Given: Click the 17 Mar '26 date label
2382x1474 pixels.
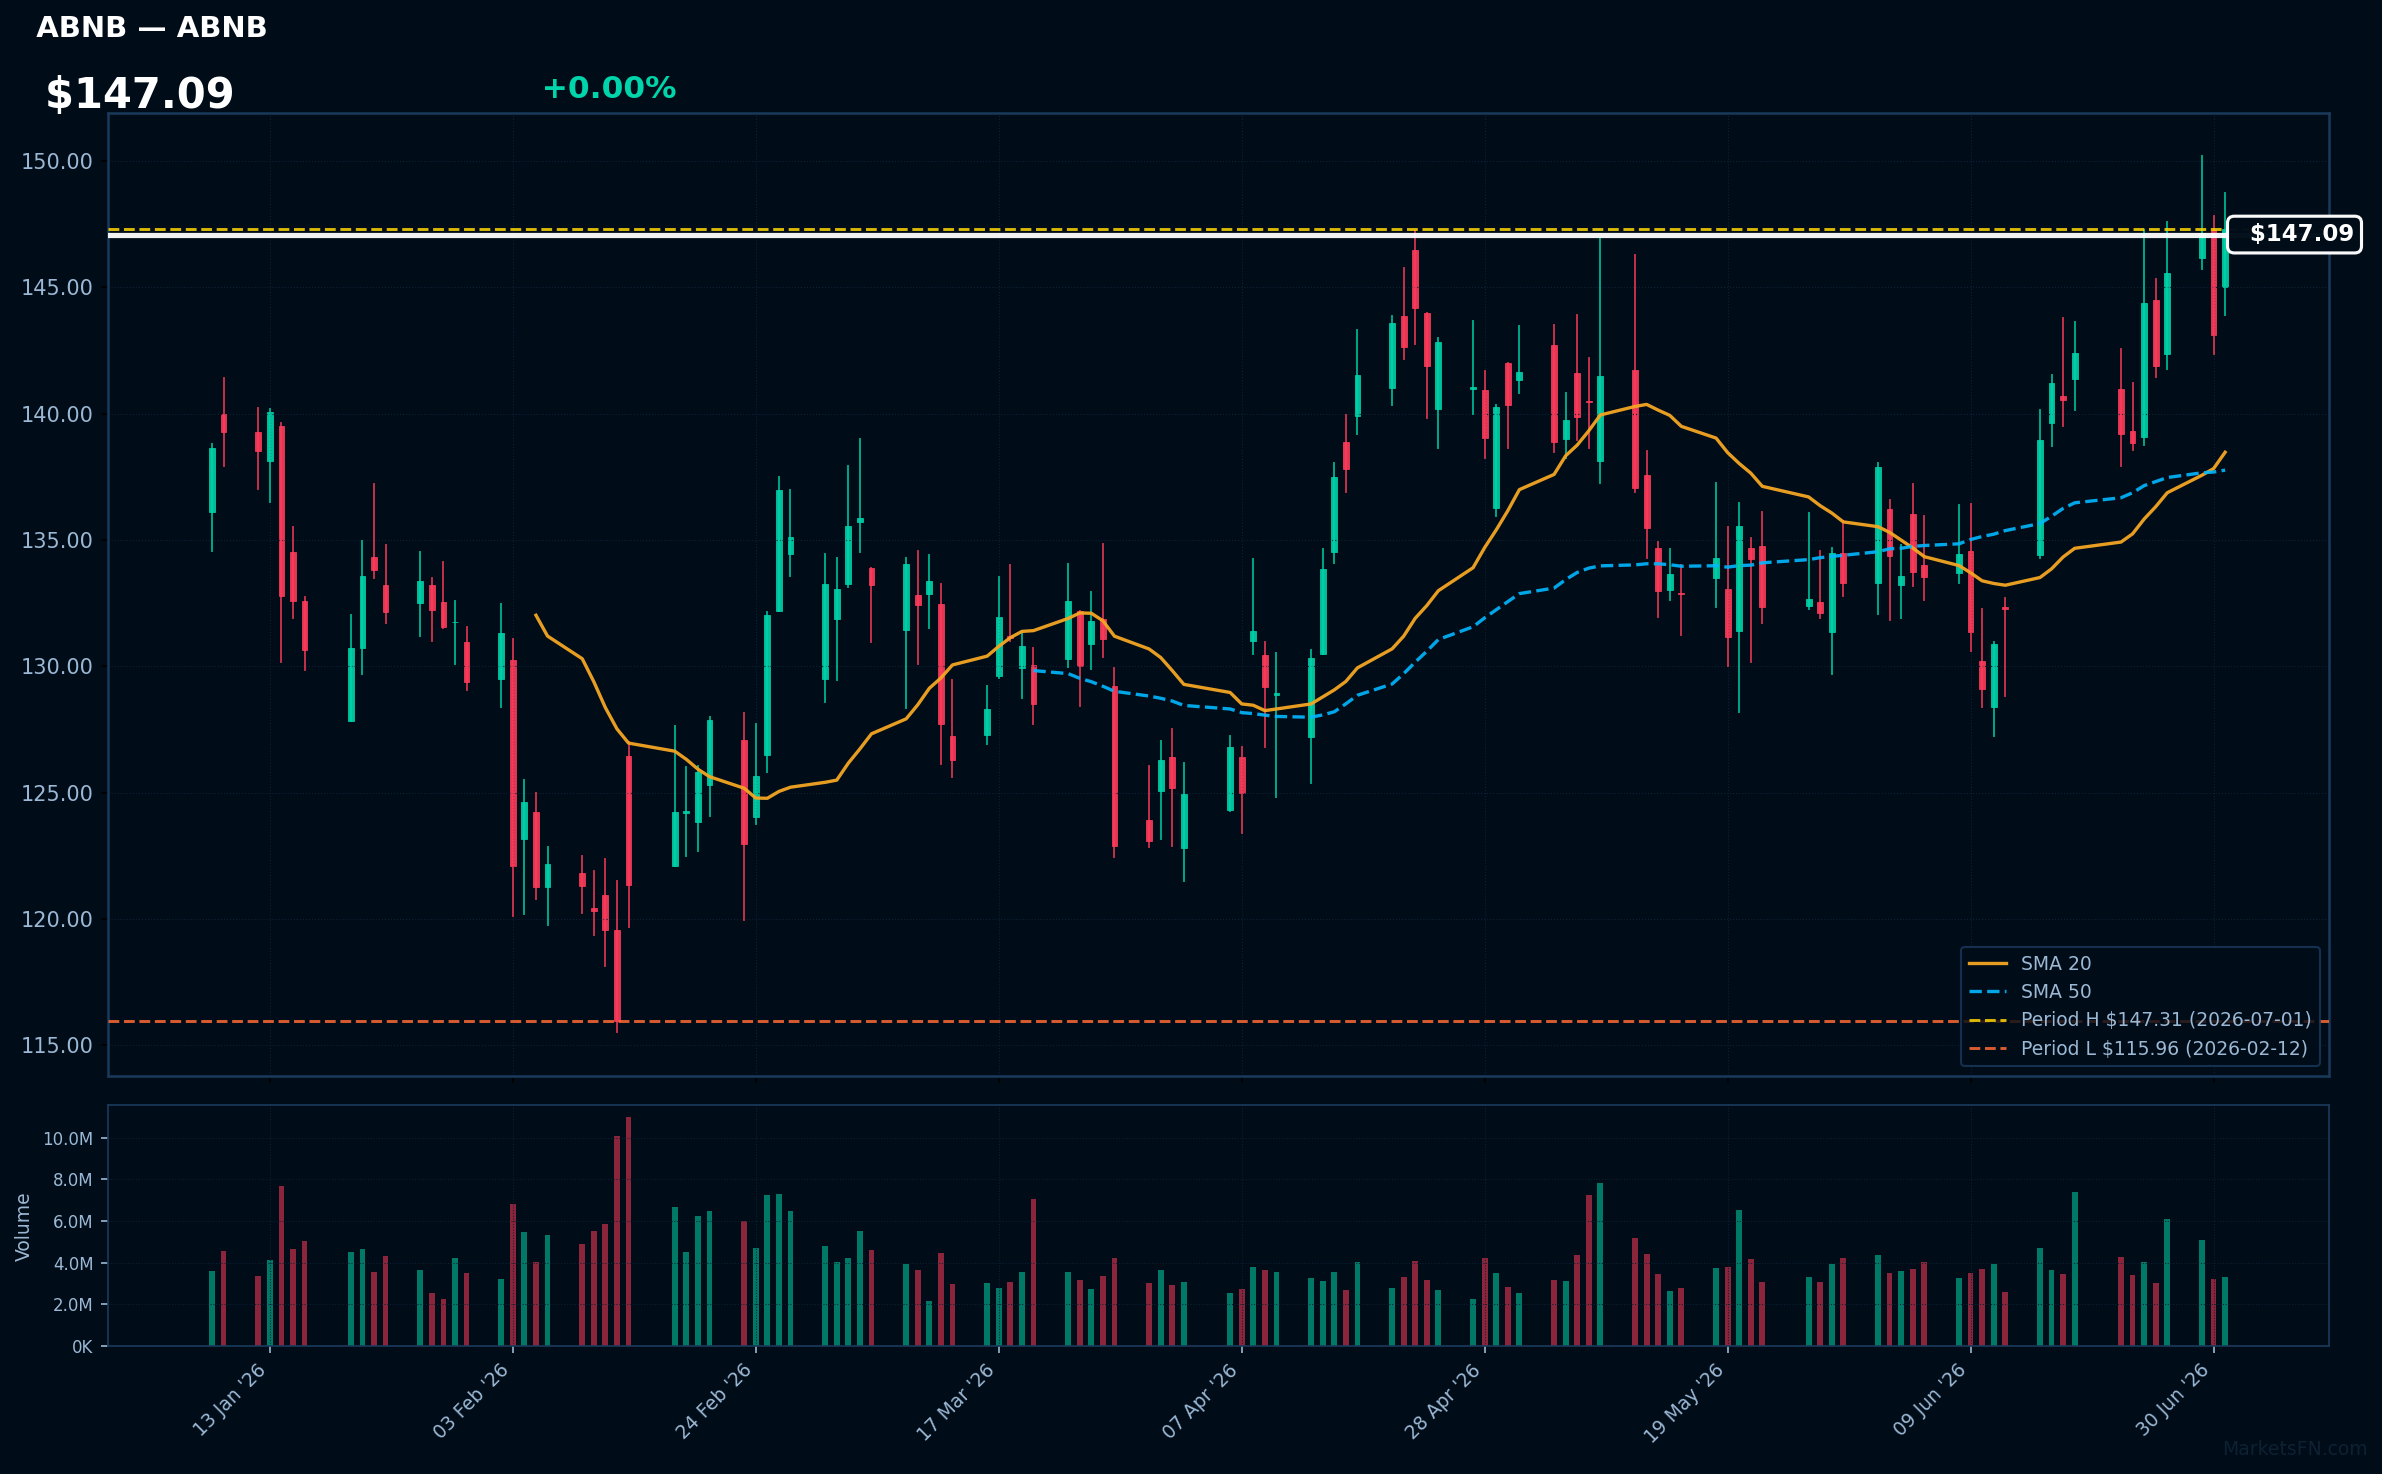Looking at the screenshot, I should tap(956, 1401).
